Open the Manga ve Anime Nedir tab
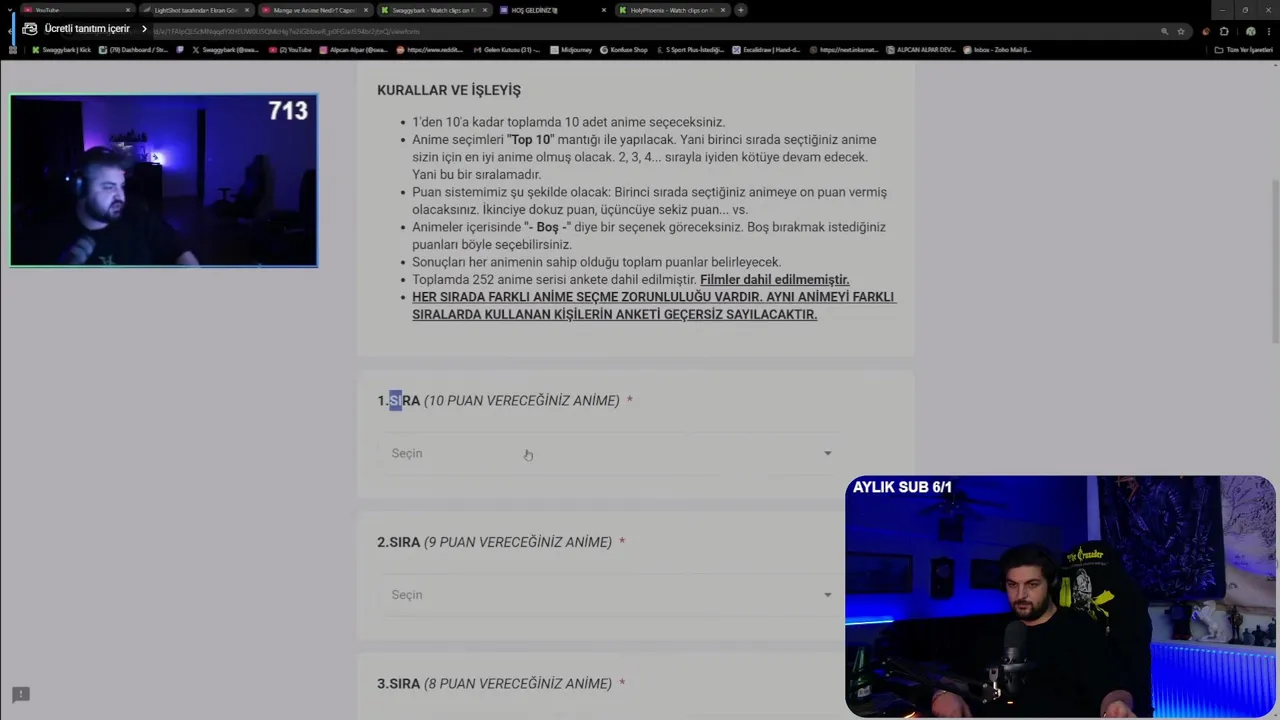 tap(314, 10)
